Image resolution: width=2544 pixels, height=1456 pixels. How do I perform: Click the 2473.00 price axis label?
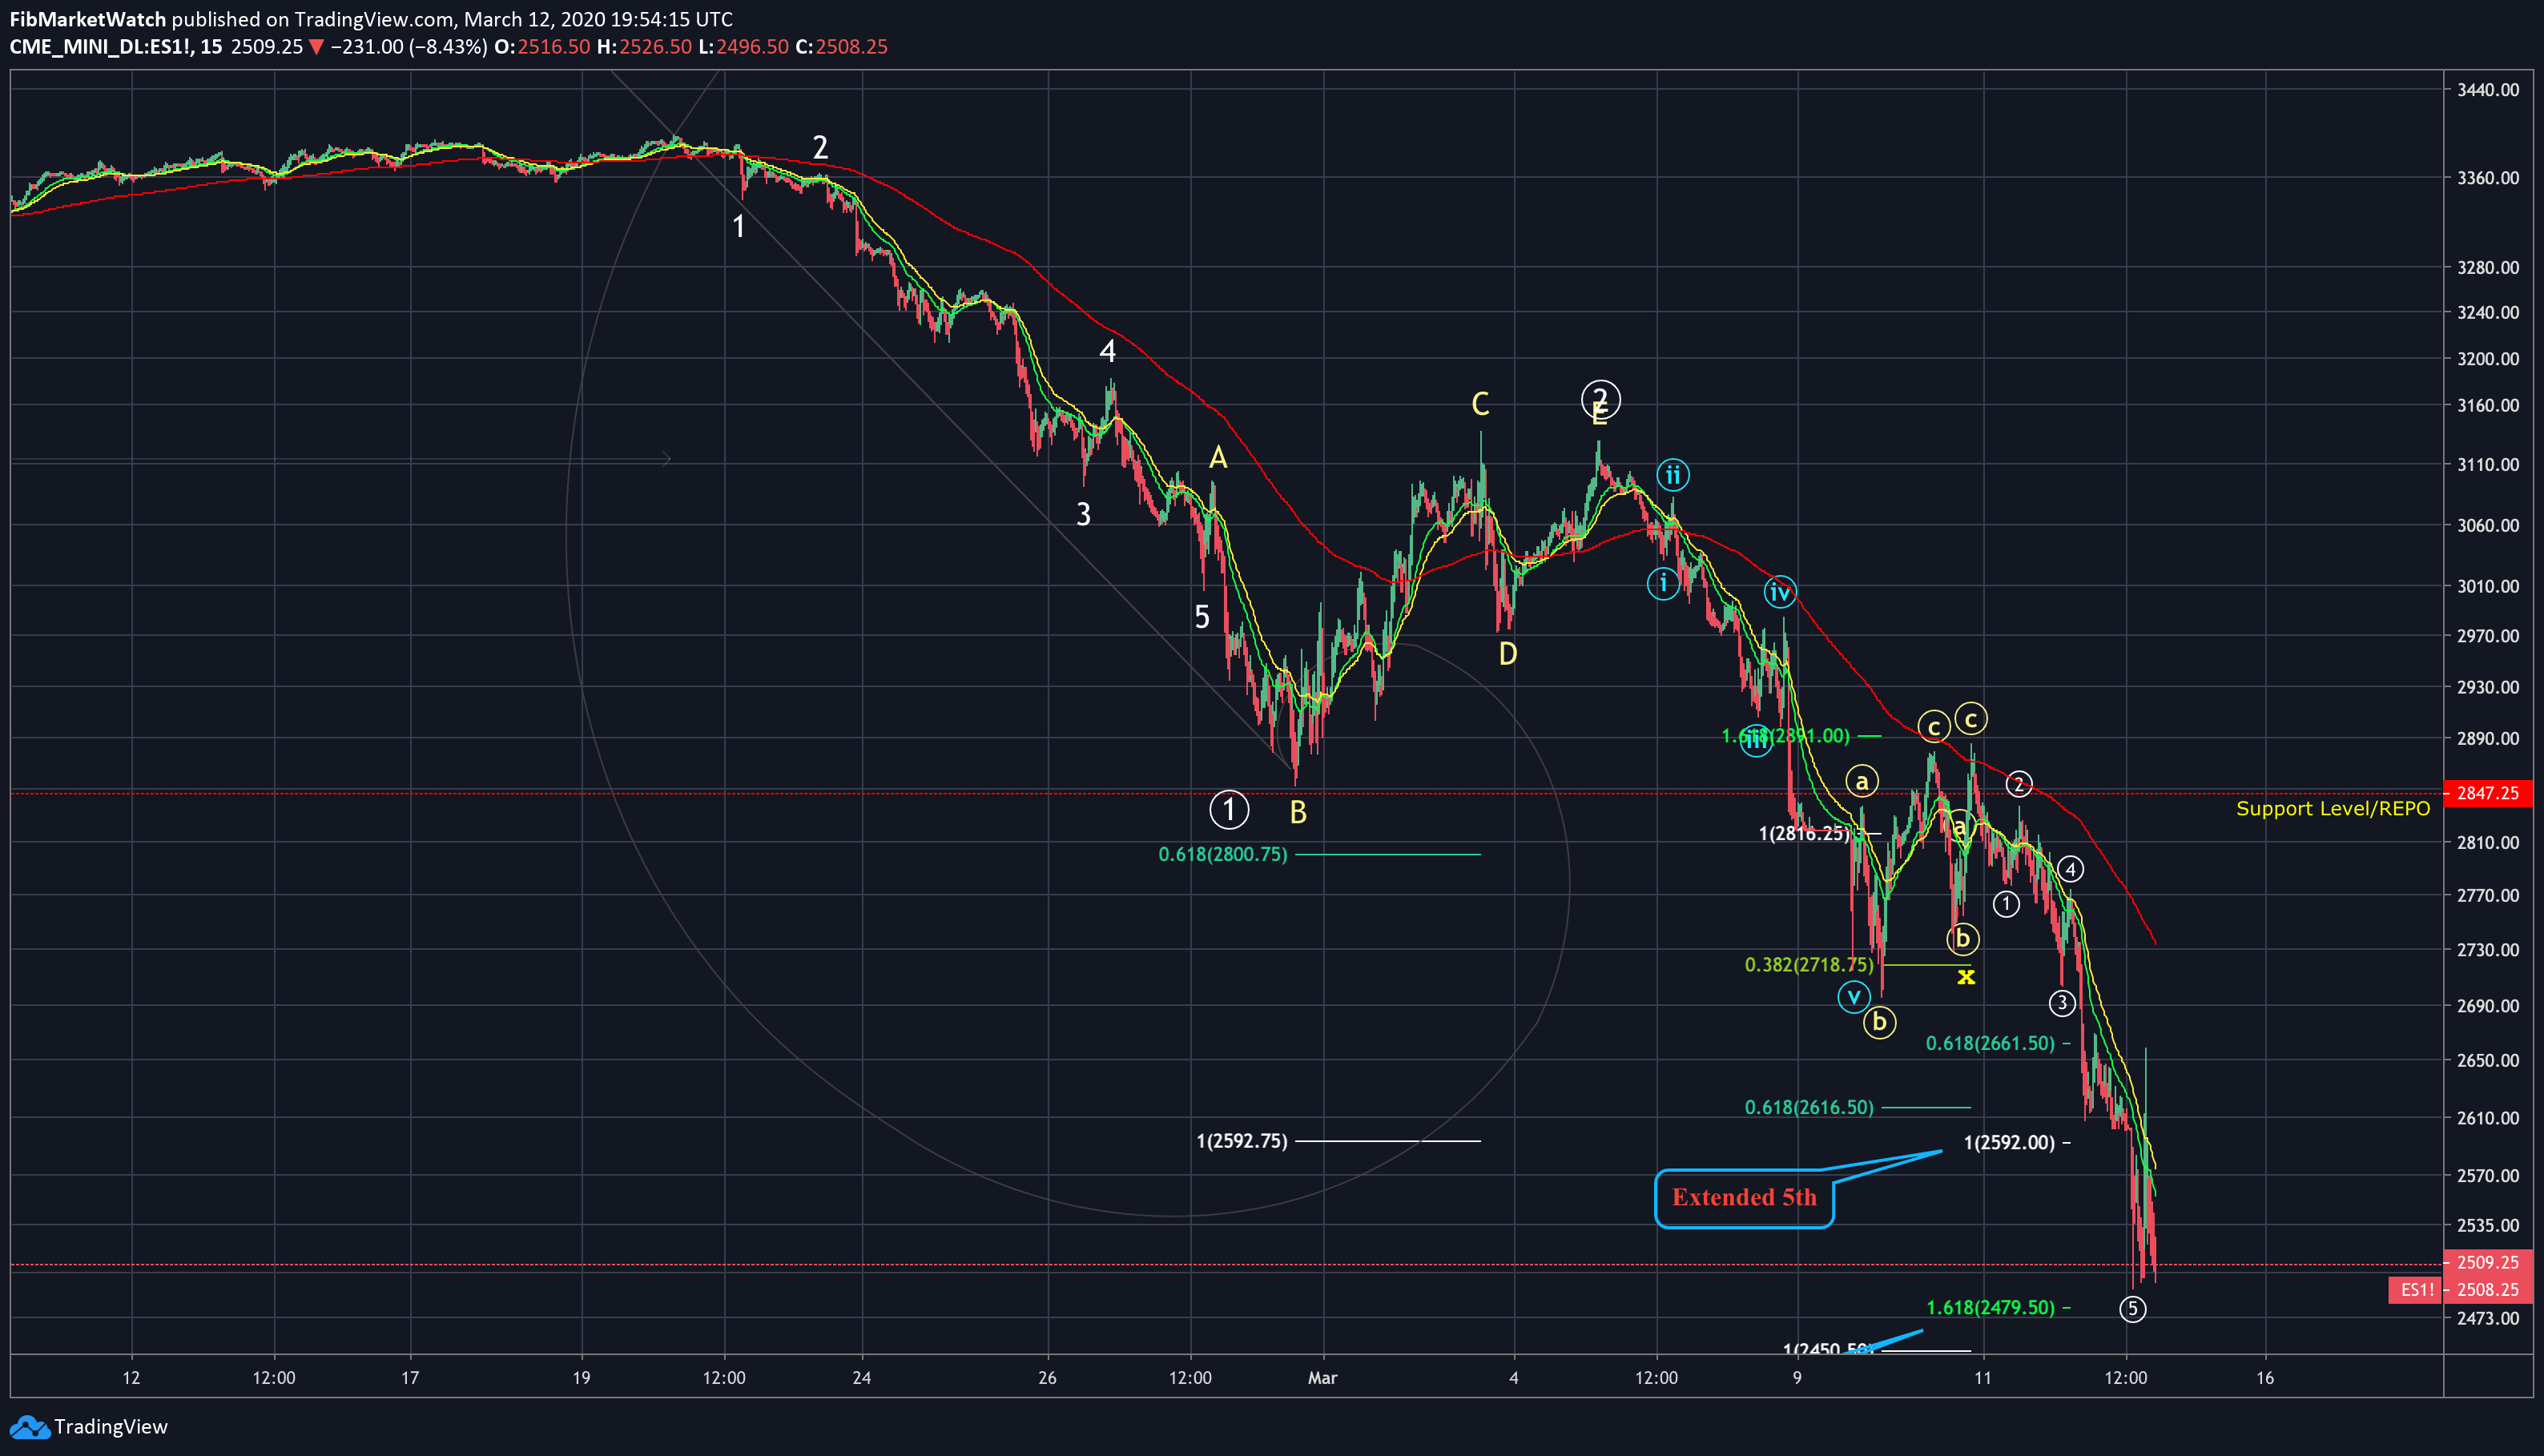2488,1318
